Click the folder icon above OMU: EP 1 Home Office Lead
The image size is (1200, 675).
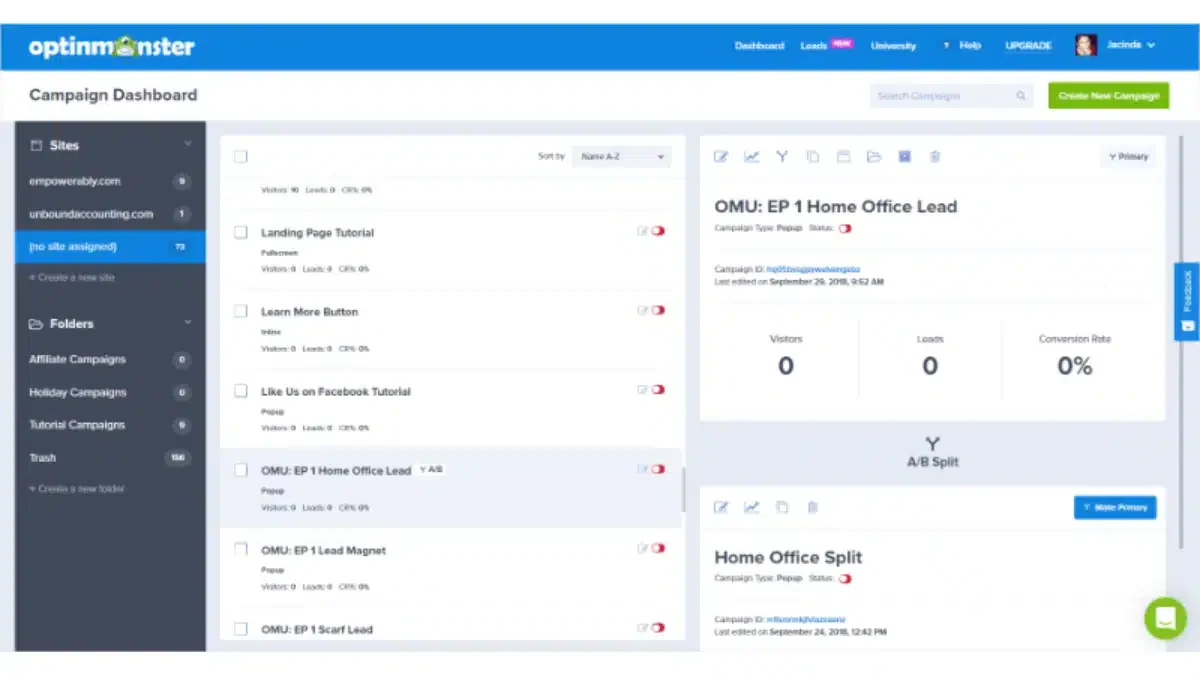874,157
